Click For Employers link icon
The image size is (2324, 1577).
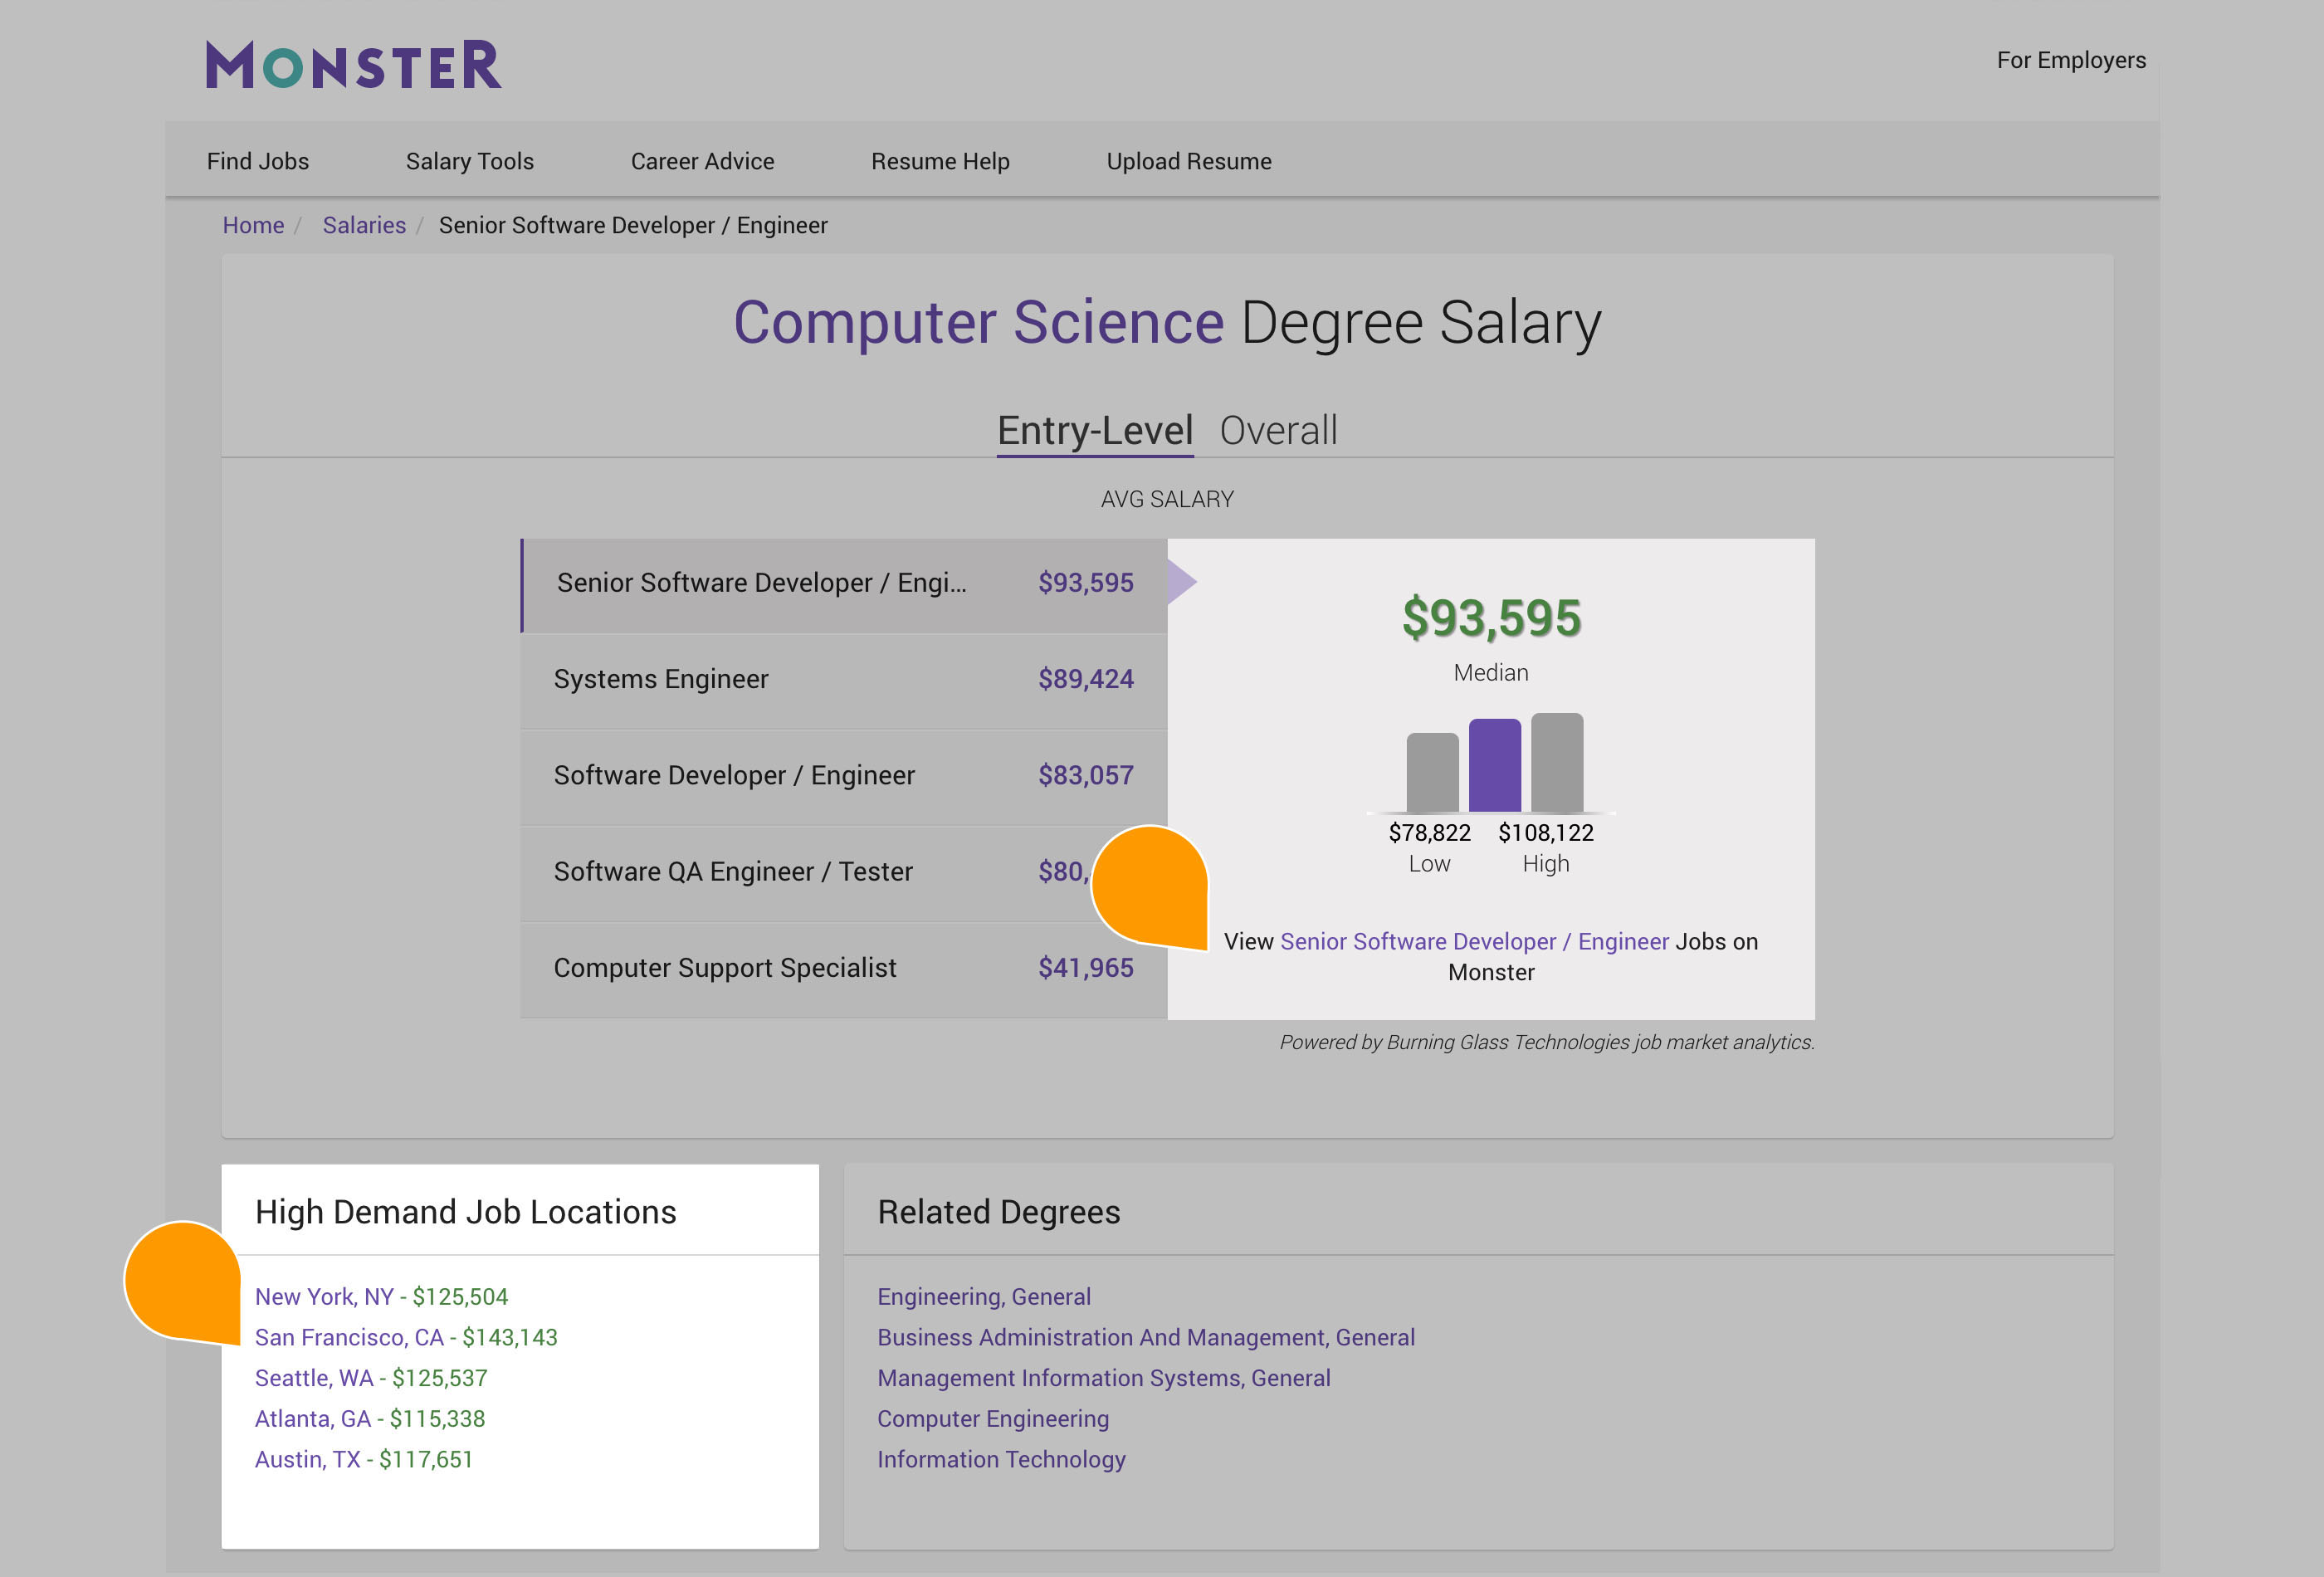coord(2071,60)
